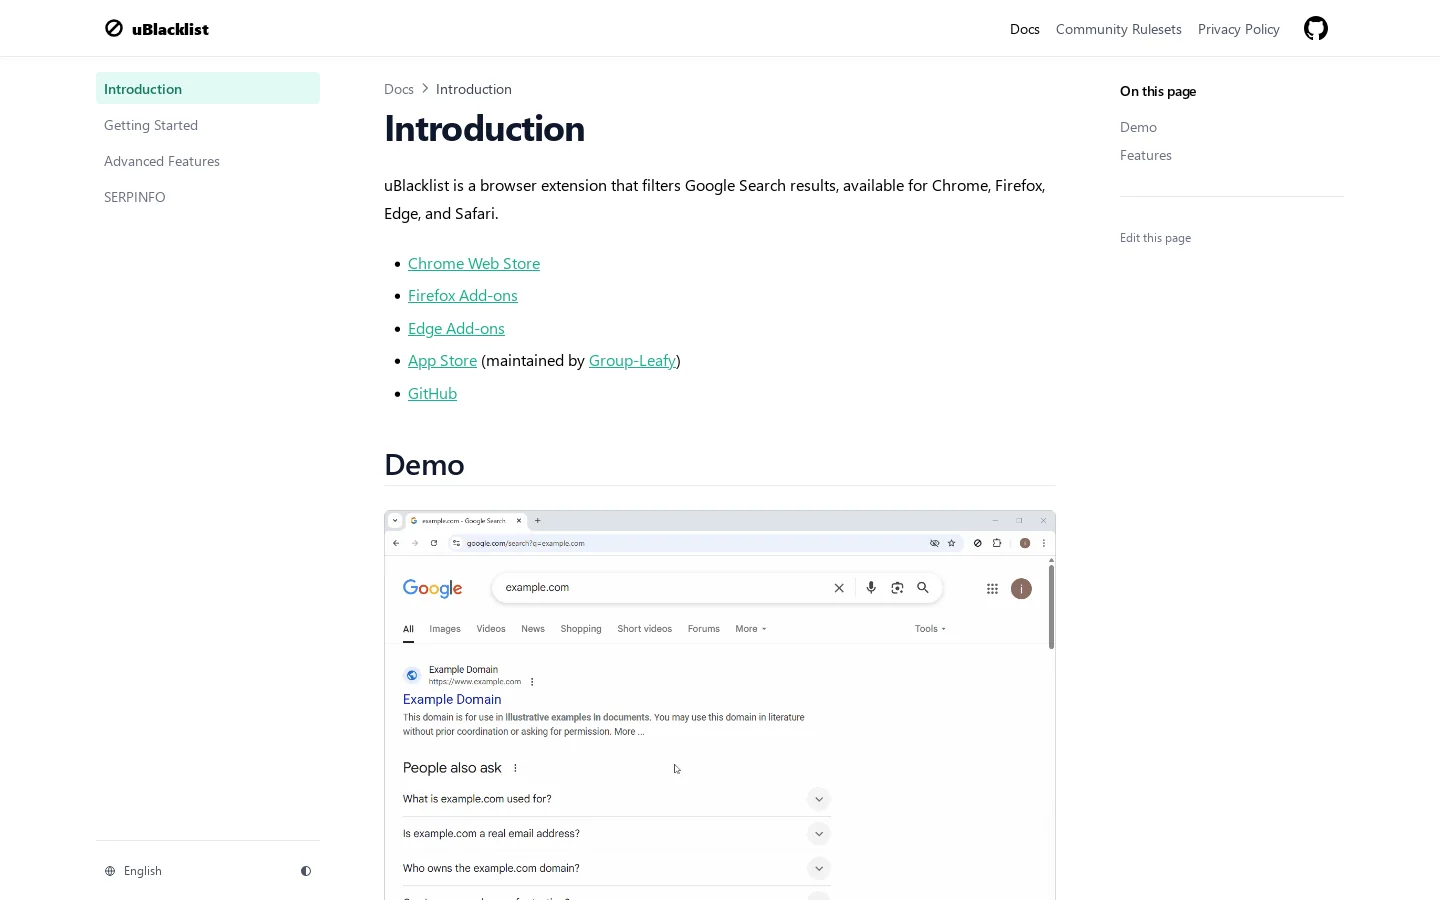Open the GitHub icon in header
The image size is (1440, 900).
point(1316,29)
